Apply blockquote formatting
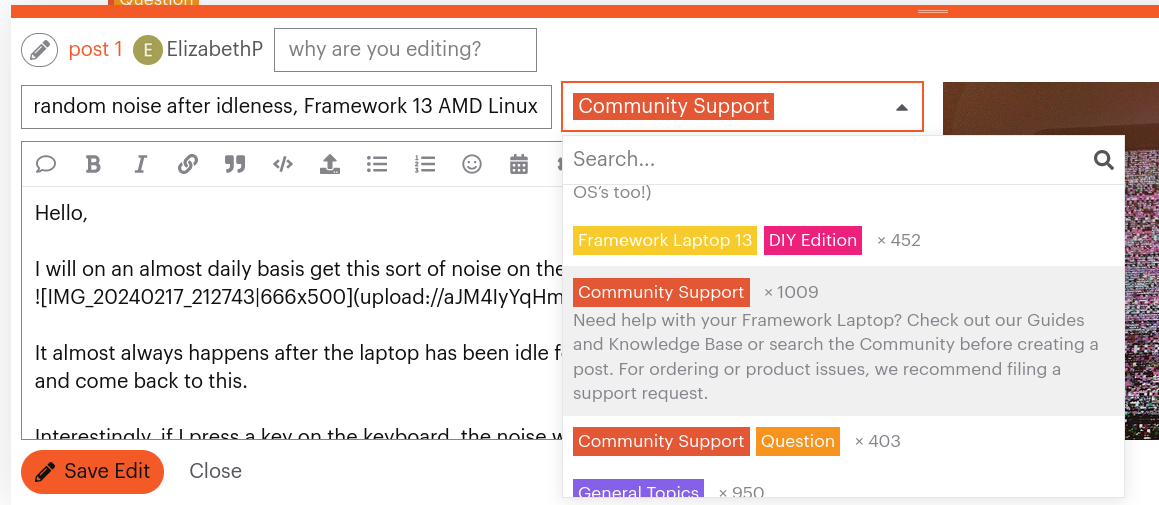 tap(235, 164)
